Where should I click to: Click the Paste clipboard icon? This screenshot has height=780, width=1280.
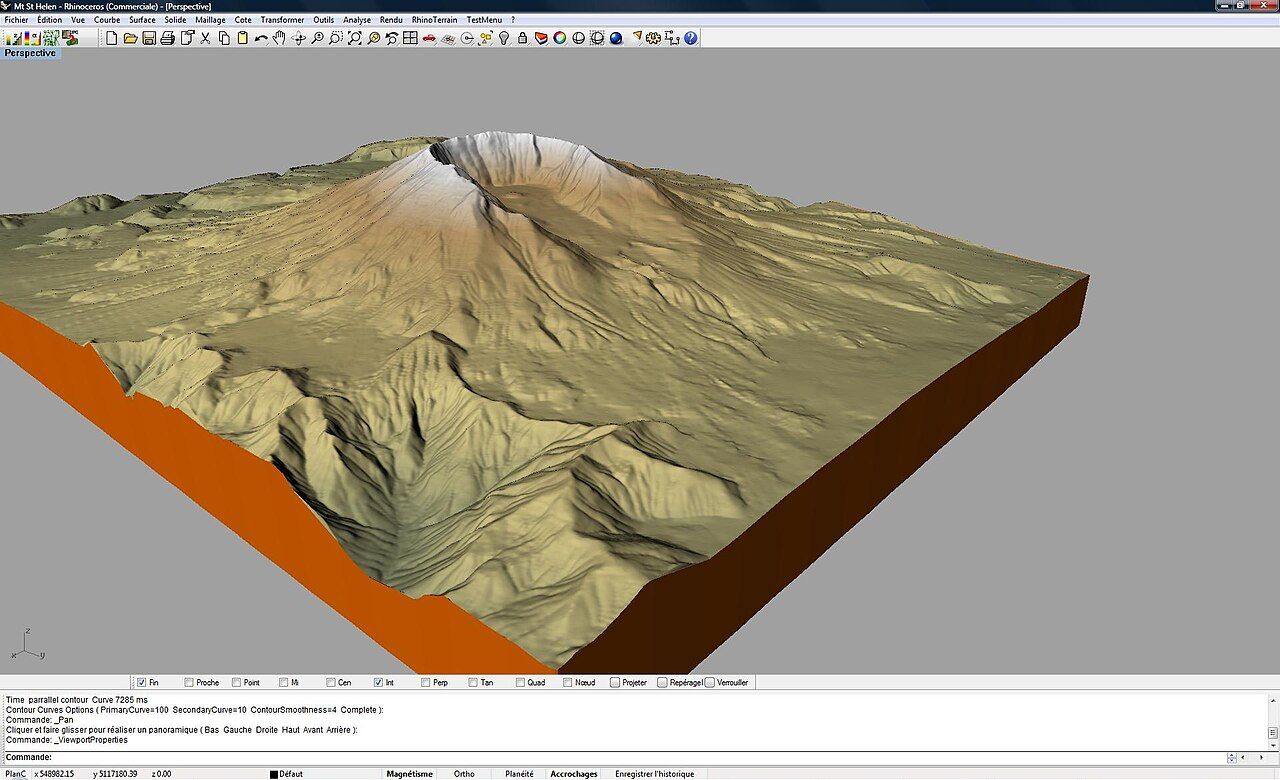pyautogui.click(x=243, y=38)
